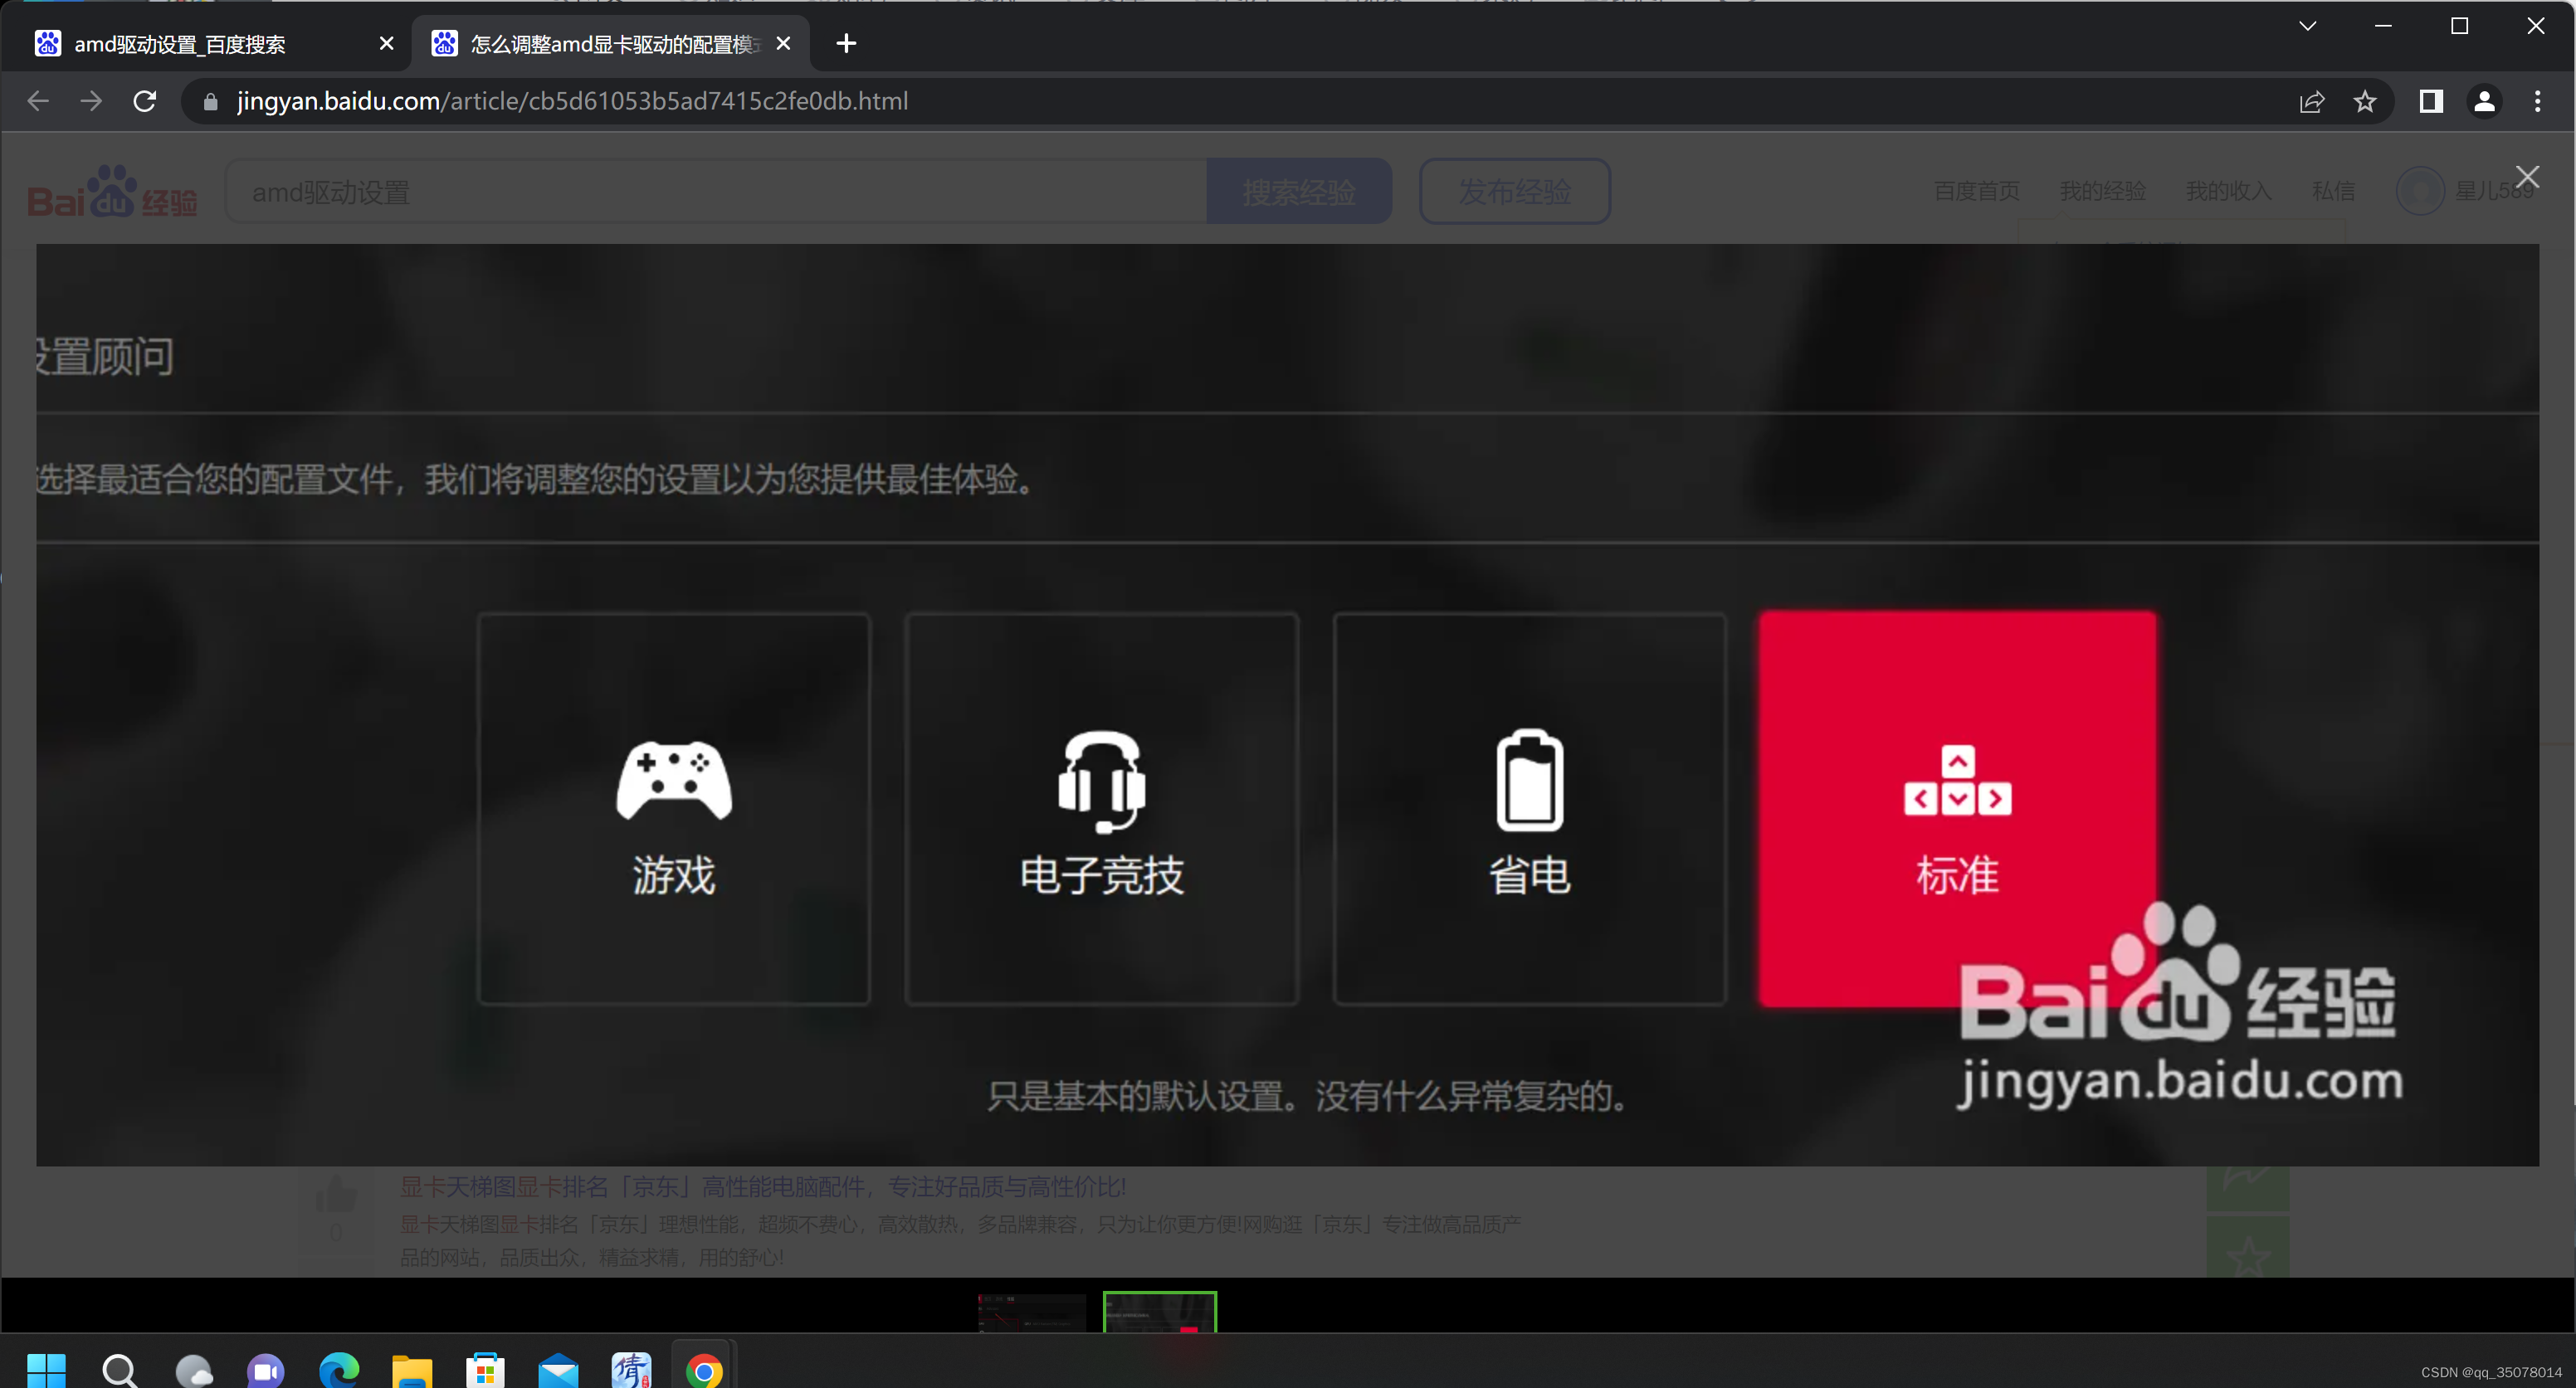Image resolution: width=2576 pixels, height=1388 pixels.
Task: Open the 显卡天梯图显卡排名 advertisement link
Action: 762,1186
